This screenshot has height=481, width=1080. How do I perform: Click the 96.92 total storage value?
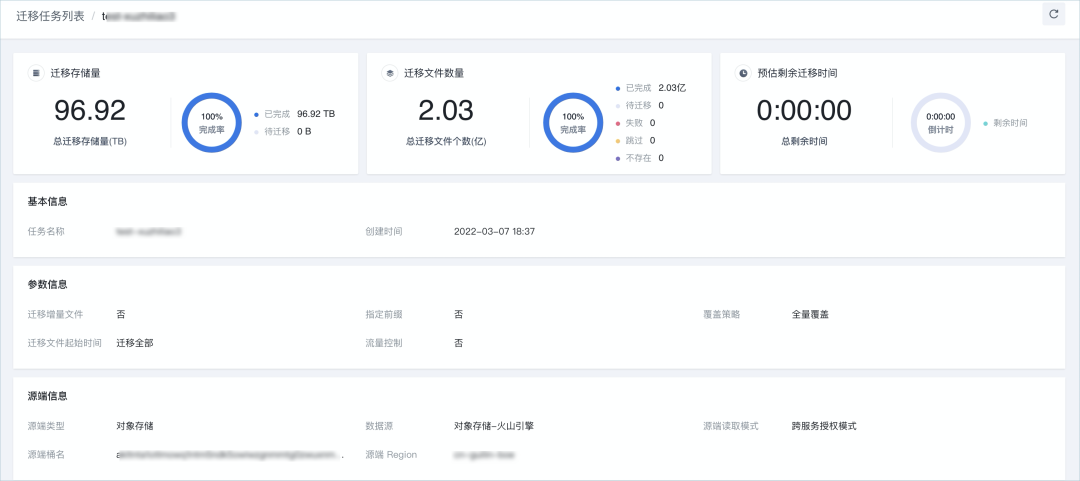coord(90,110)
